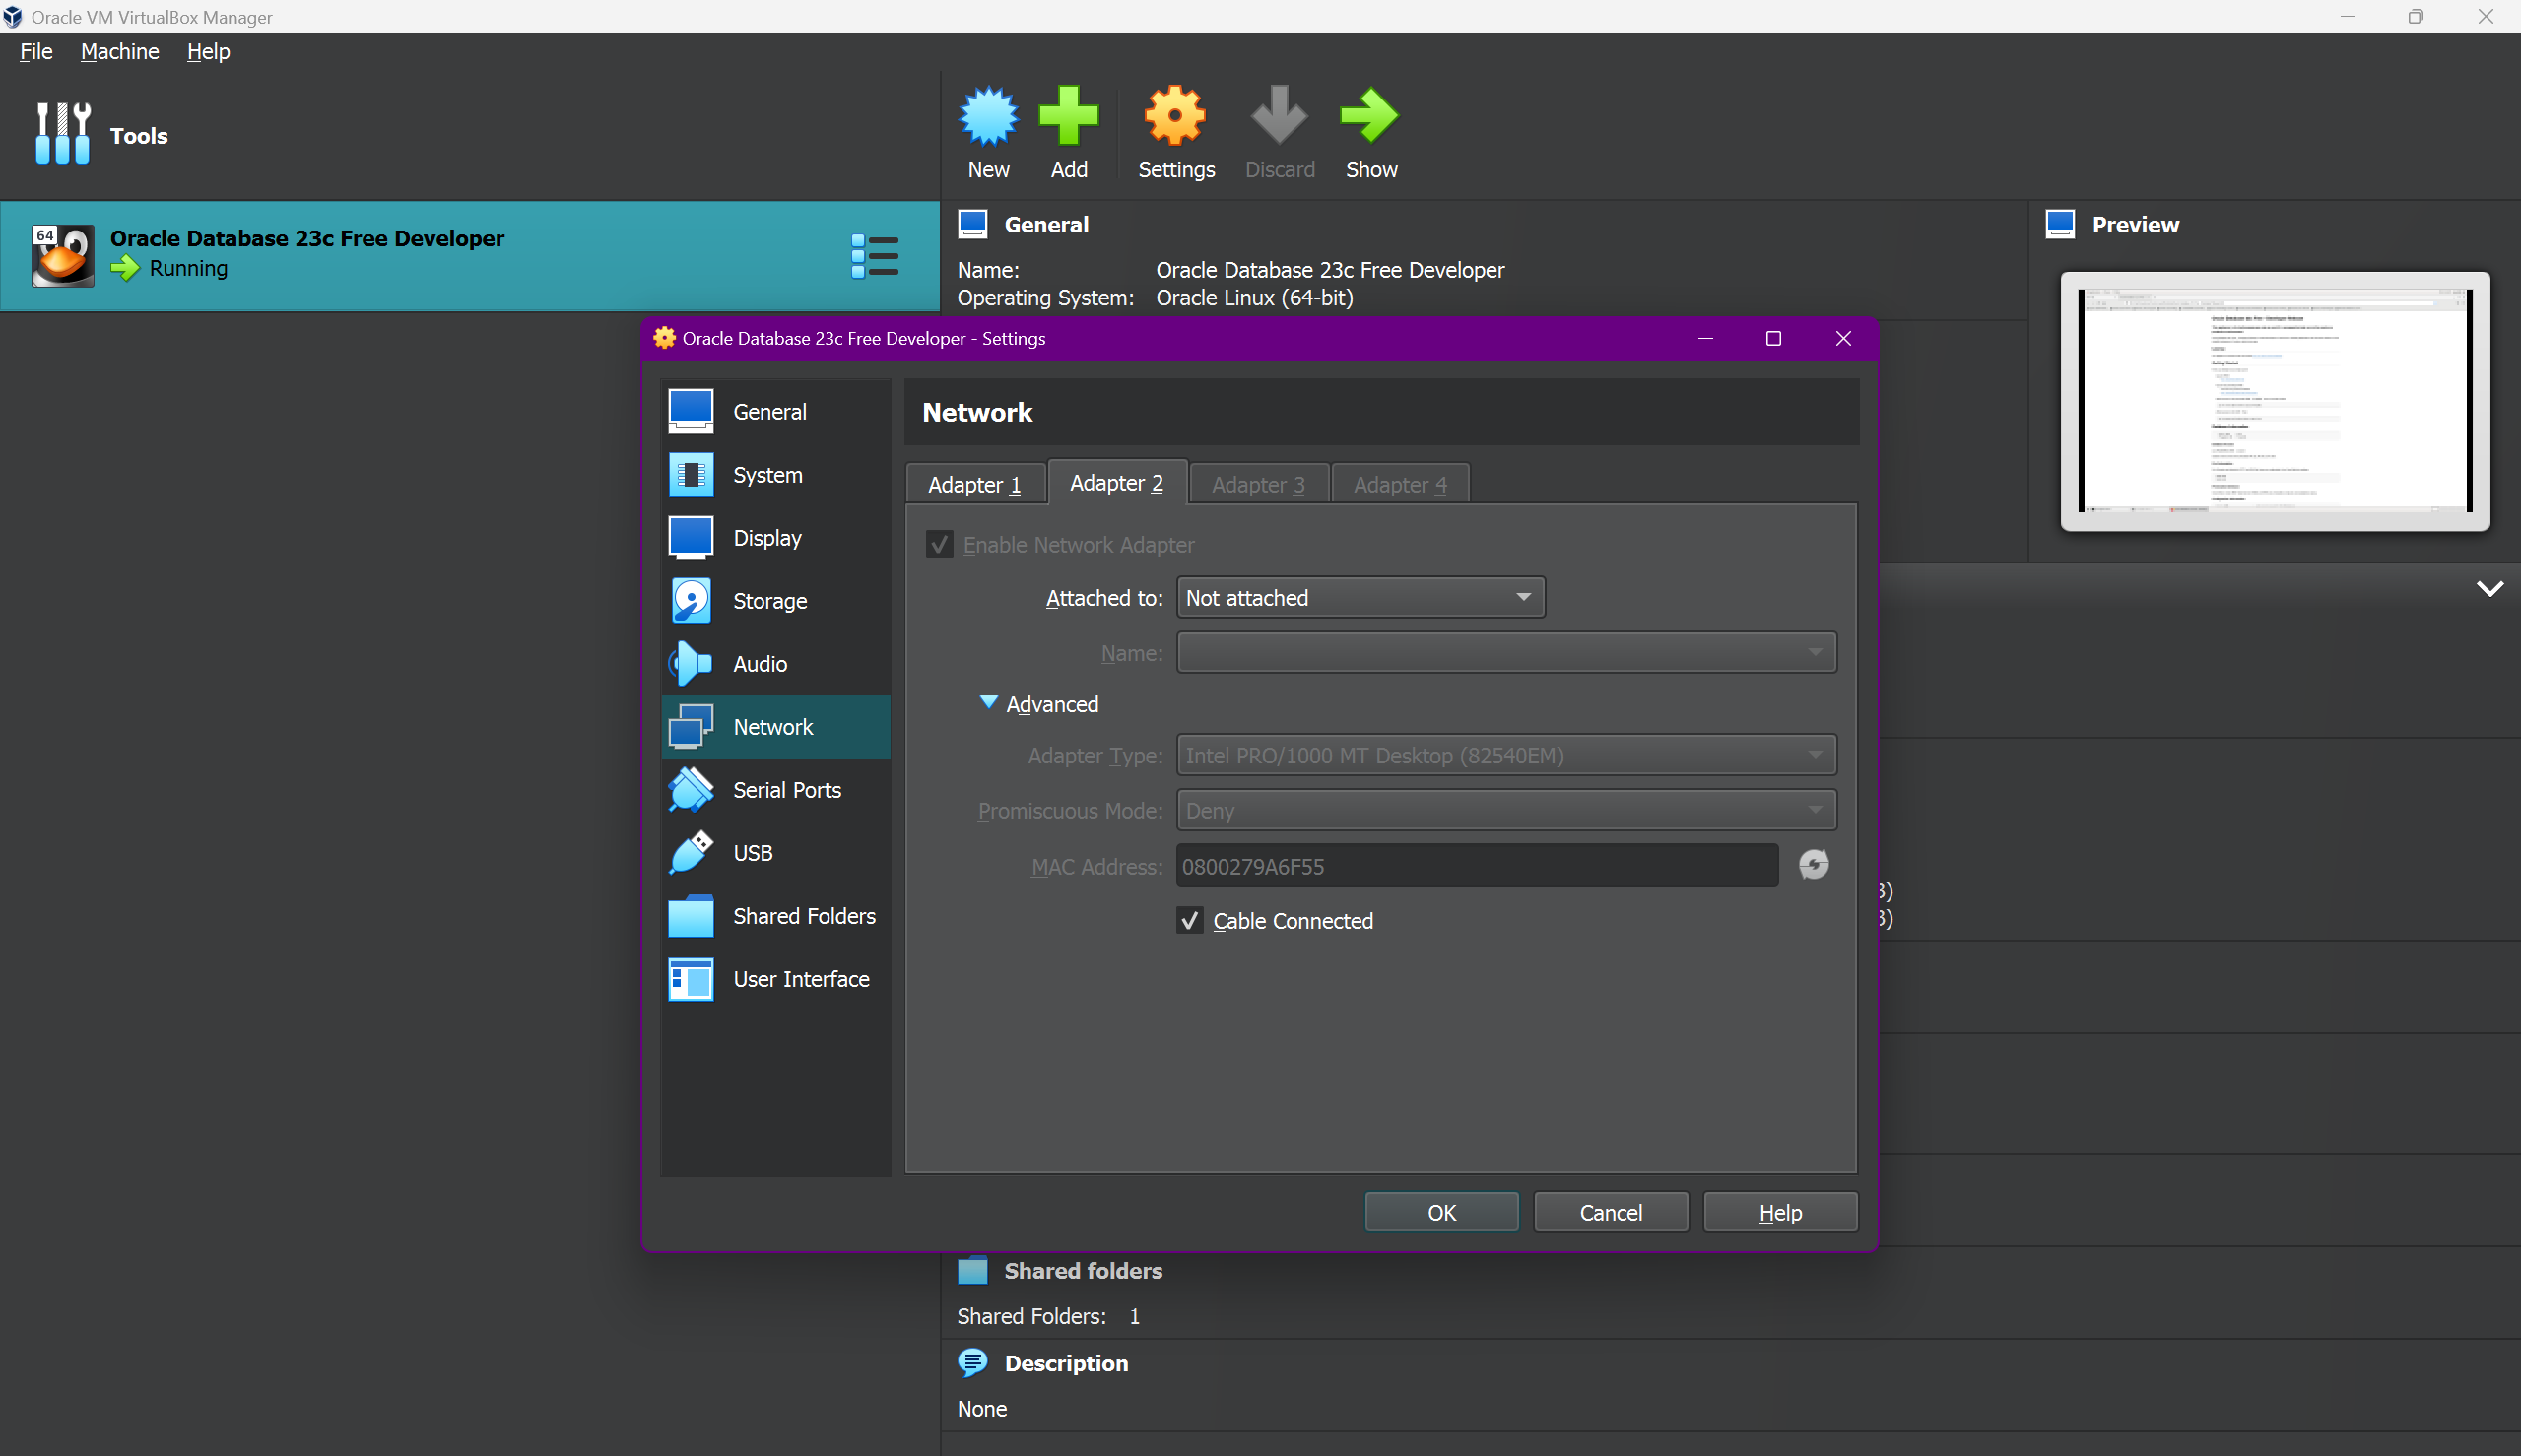The height and width of the screenshot is (1456, 2521).
Task: Select Audio category in Settings sidebar
Action: tap(775, 664)
